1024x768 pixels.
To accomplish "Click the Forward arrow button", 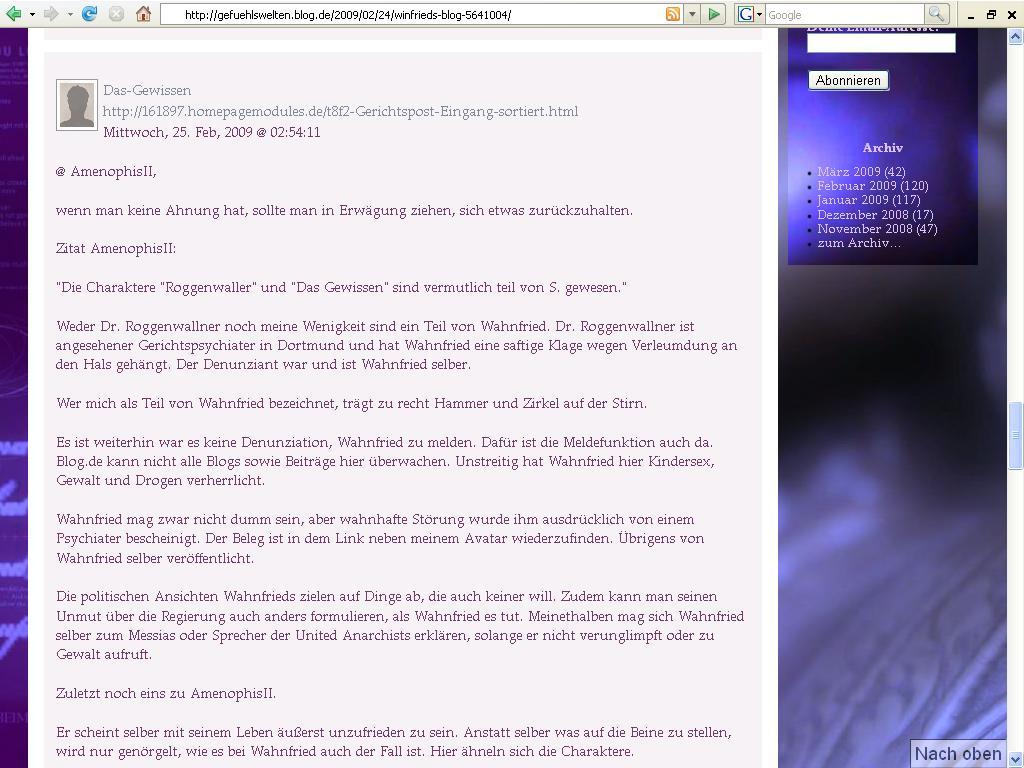I will (x=50, y=14).
